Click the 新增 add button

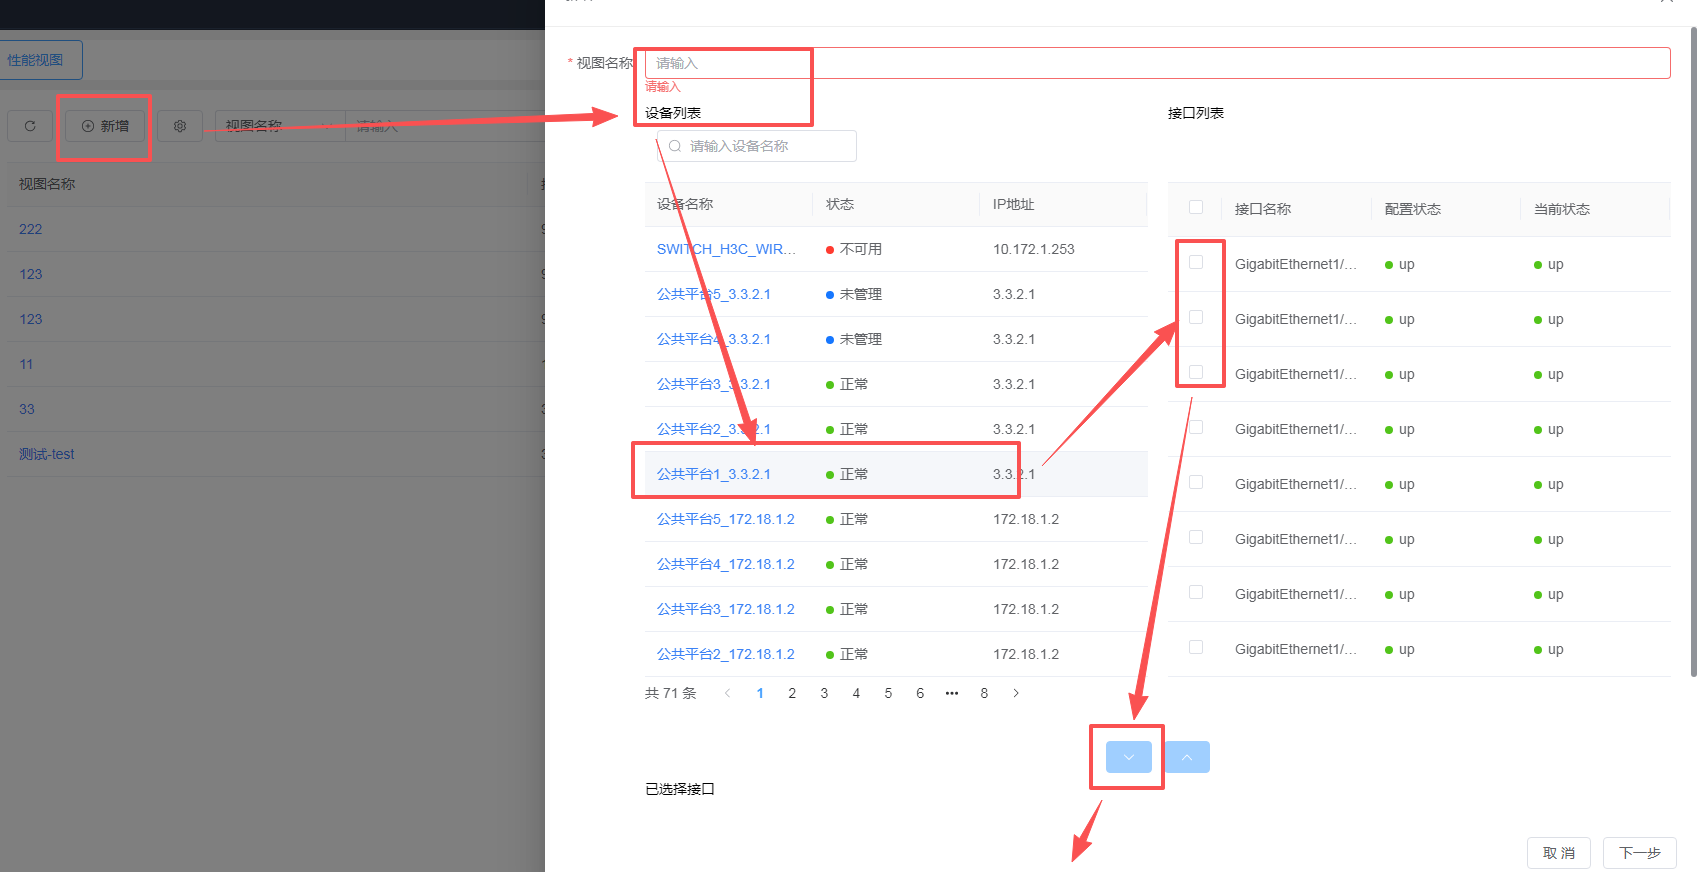[x=105, y=126]
